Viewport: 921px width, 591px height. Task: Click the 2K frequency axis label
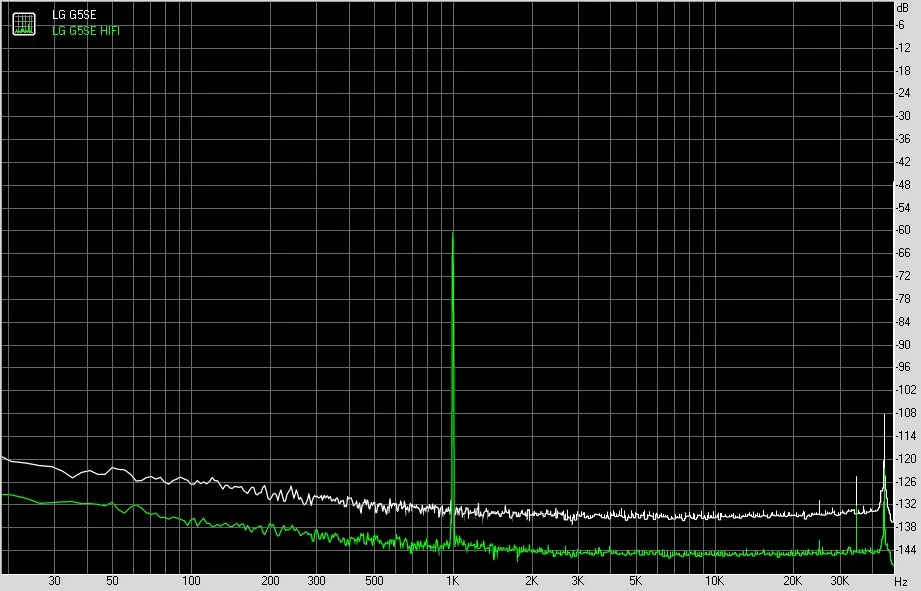pyautogui.click(x=531, y=581)
